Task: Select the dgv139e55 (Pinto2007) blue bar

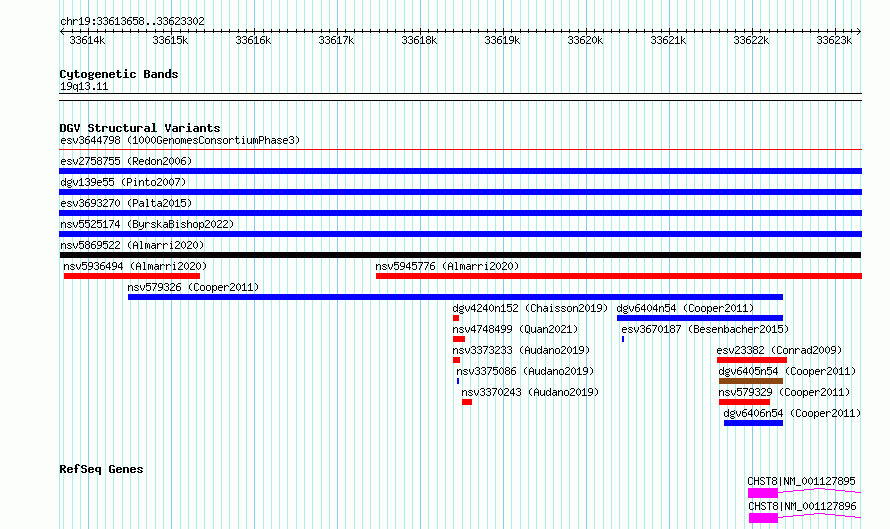Action: click(460, 192)
